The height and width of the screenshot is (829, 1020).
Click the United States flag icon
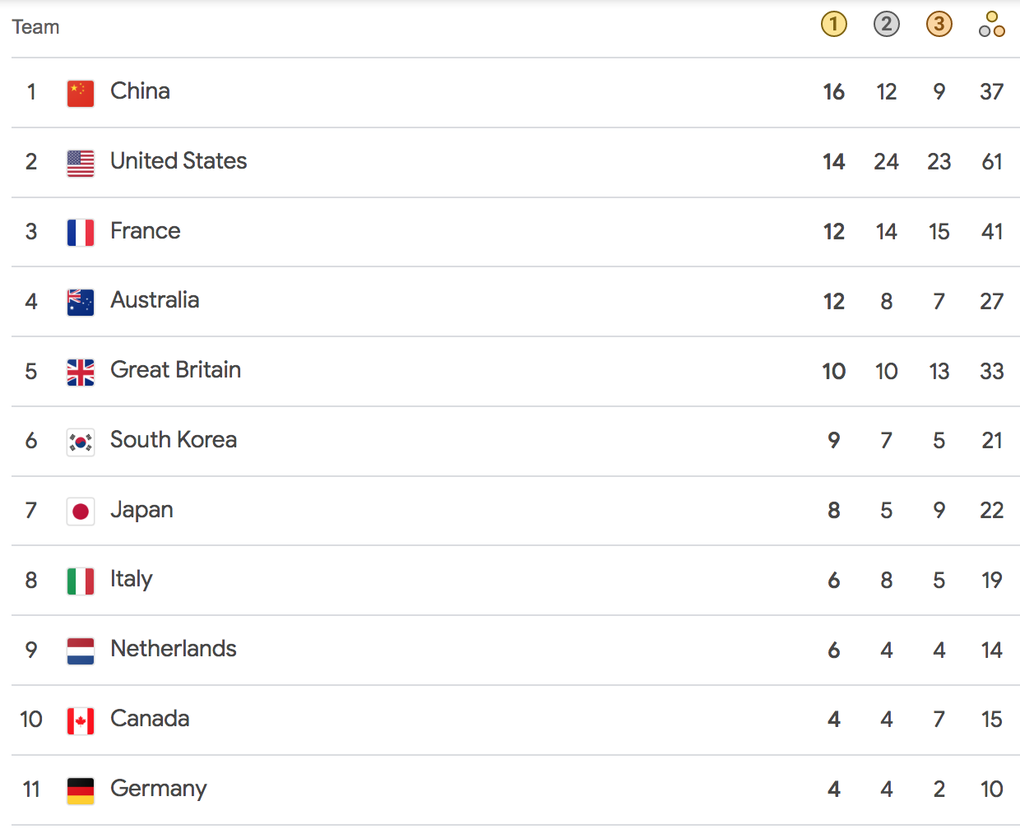81,163
